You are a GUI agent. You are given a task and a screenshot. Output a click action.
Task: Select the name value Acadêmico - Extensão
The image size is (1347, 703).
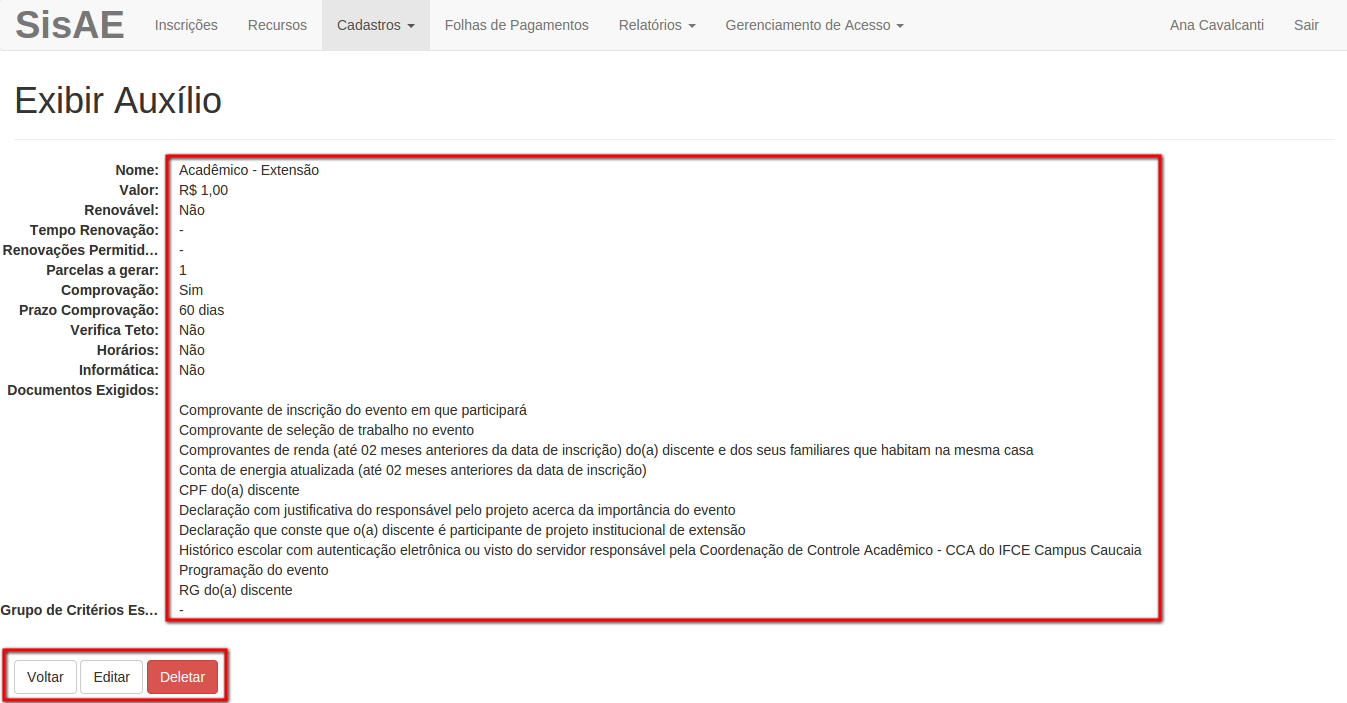pyautogui.click(x=249, y=170)
